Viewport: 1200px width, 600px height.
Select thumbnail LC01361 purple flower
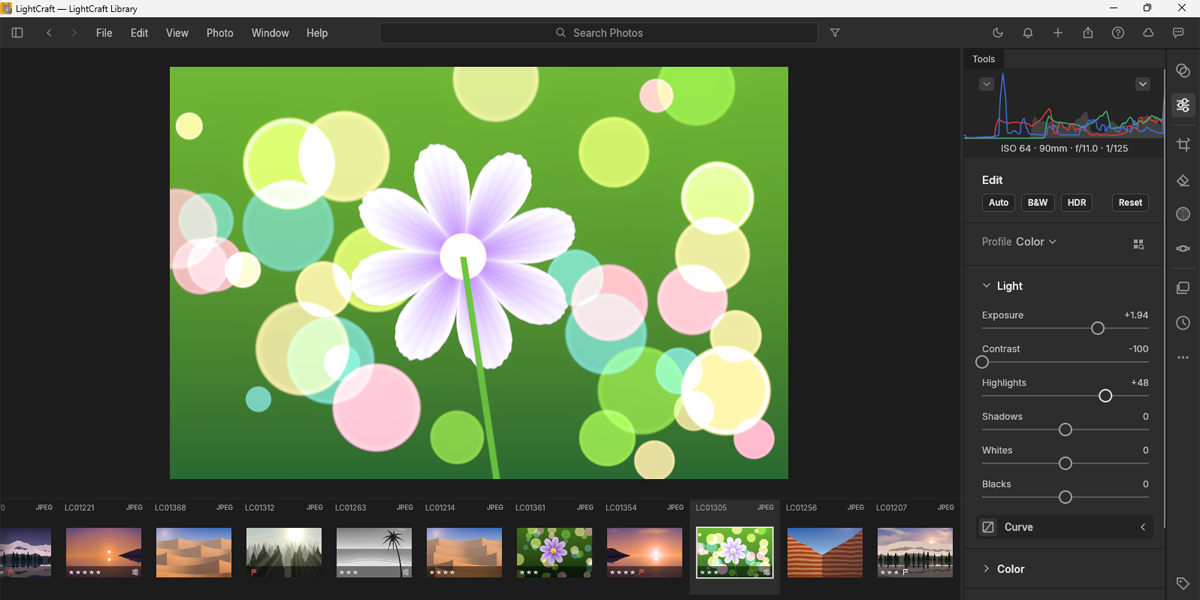coord(554,553)
